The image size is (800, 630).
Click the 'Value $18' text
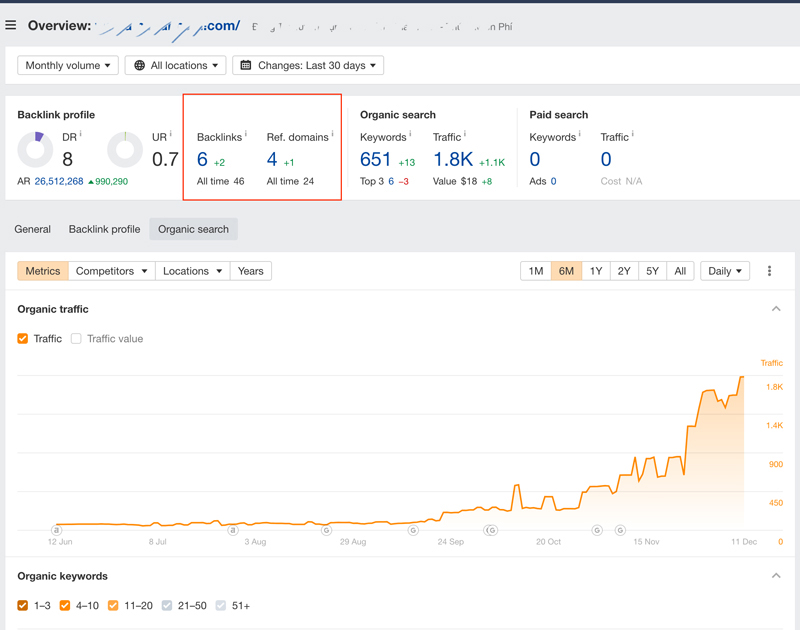pyautogui.click(x=455, y=181)
